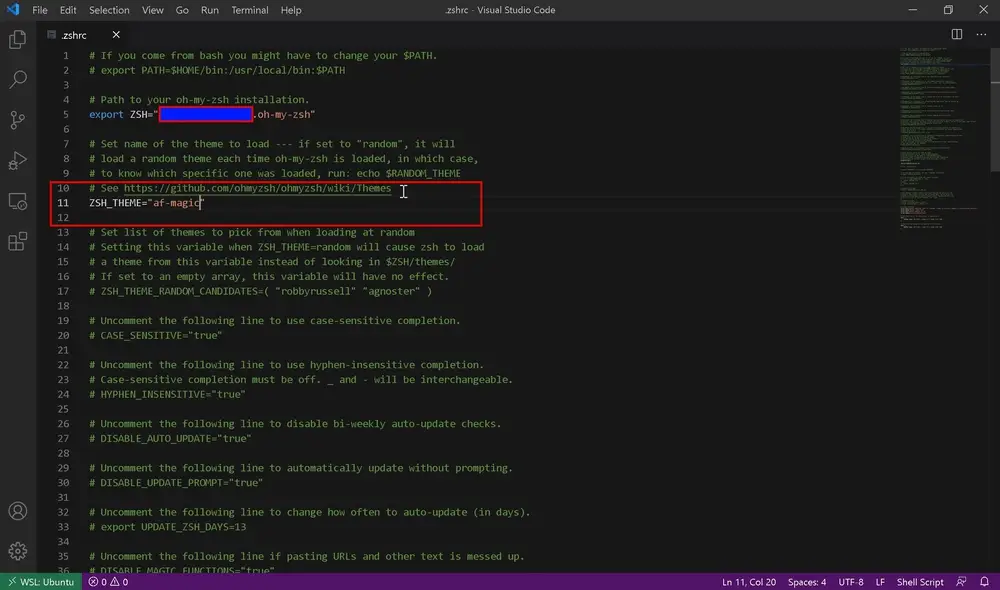This screenshot has width=1000, height=590.
Task: Click the '# export UPDATE_ZSH_DAYS=13' line
Action: (x=168, y=527)
